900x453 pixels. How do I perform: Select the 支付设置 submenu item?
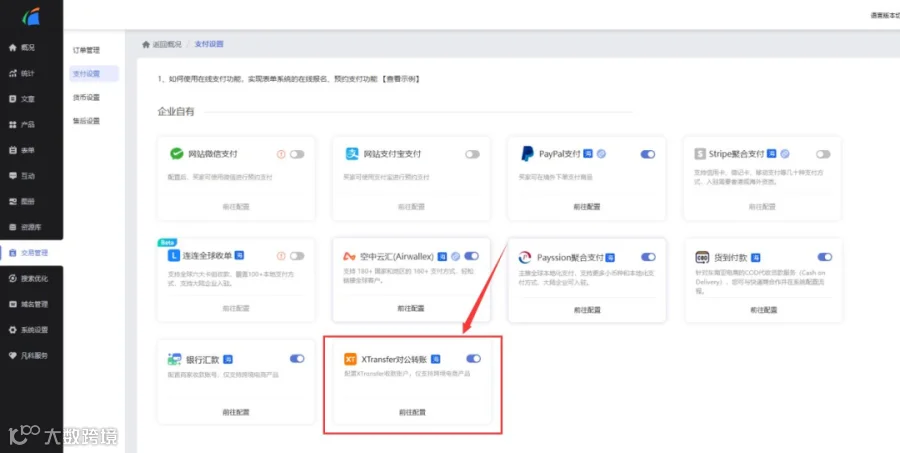click(x=94, y=73)
